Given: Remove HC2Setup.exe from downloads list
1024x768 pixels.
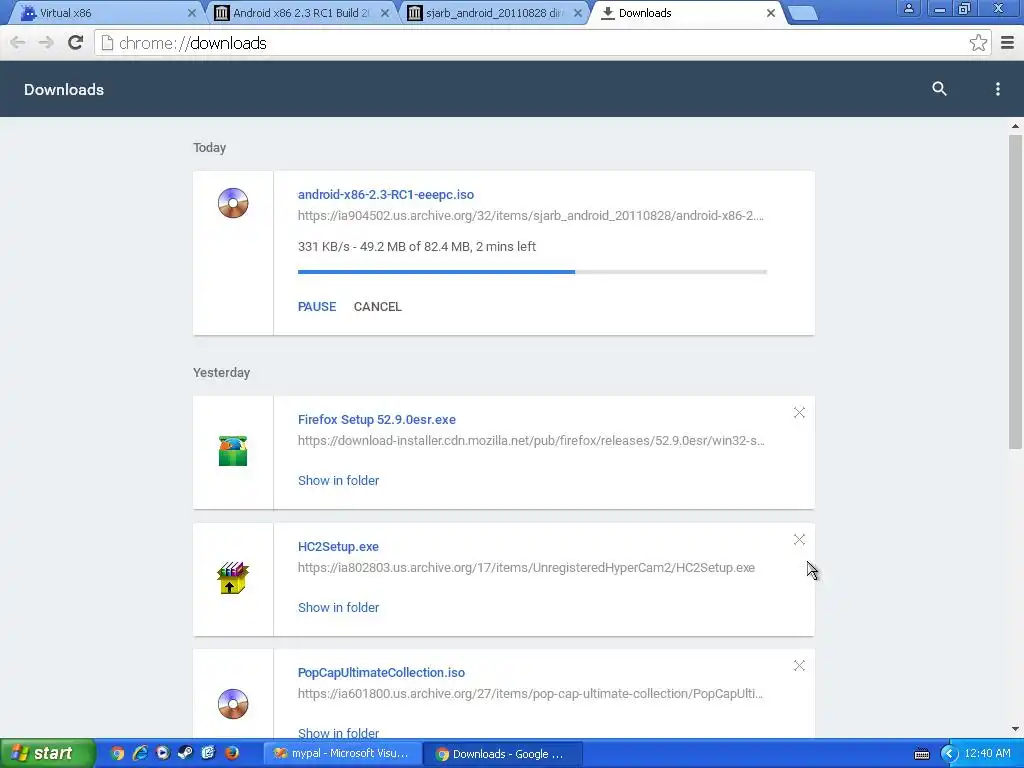Looking at the screenshot, I should [799, 539].
